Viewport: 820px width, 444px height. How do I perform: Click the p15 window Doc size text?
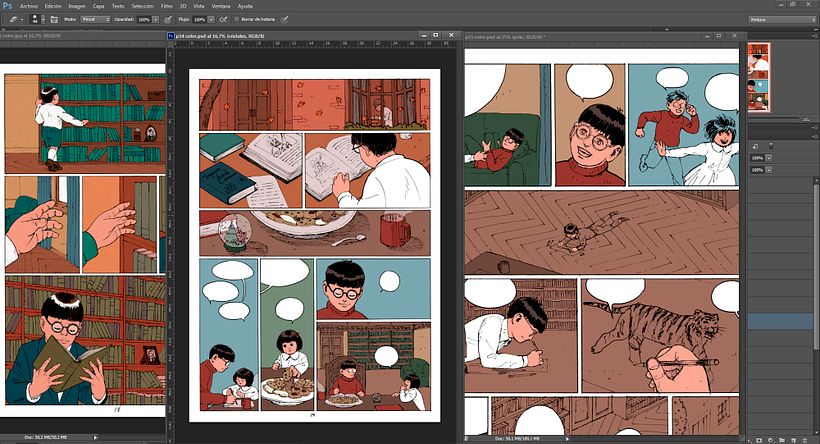pos(518,438)
